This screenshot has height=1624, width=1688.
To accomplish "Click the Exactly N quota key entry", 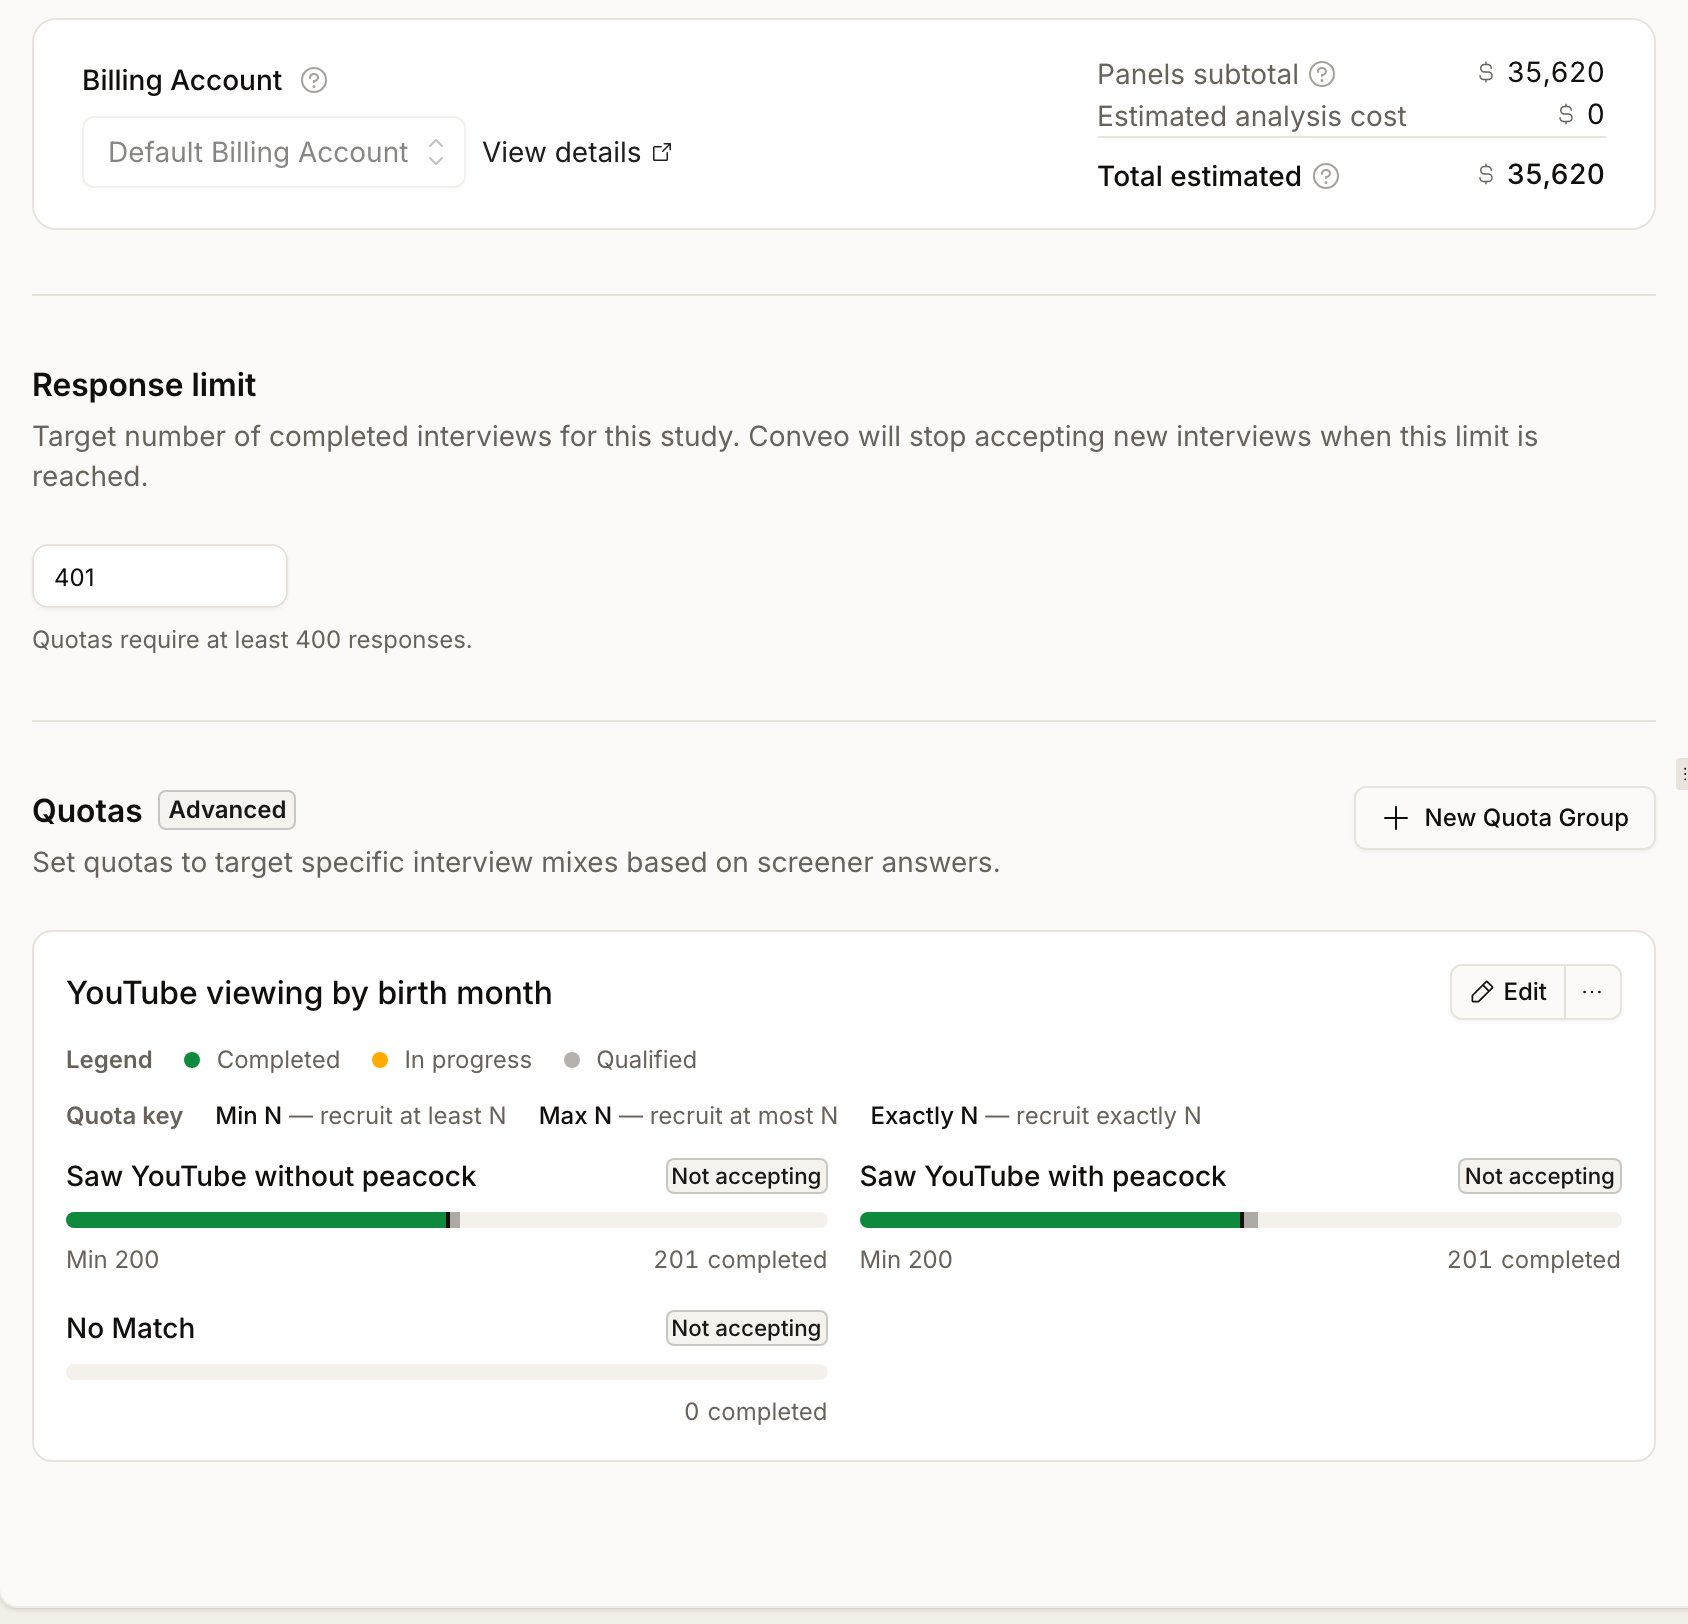I will tap(1036, 1116).
